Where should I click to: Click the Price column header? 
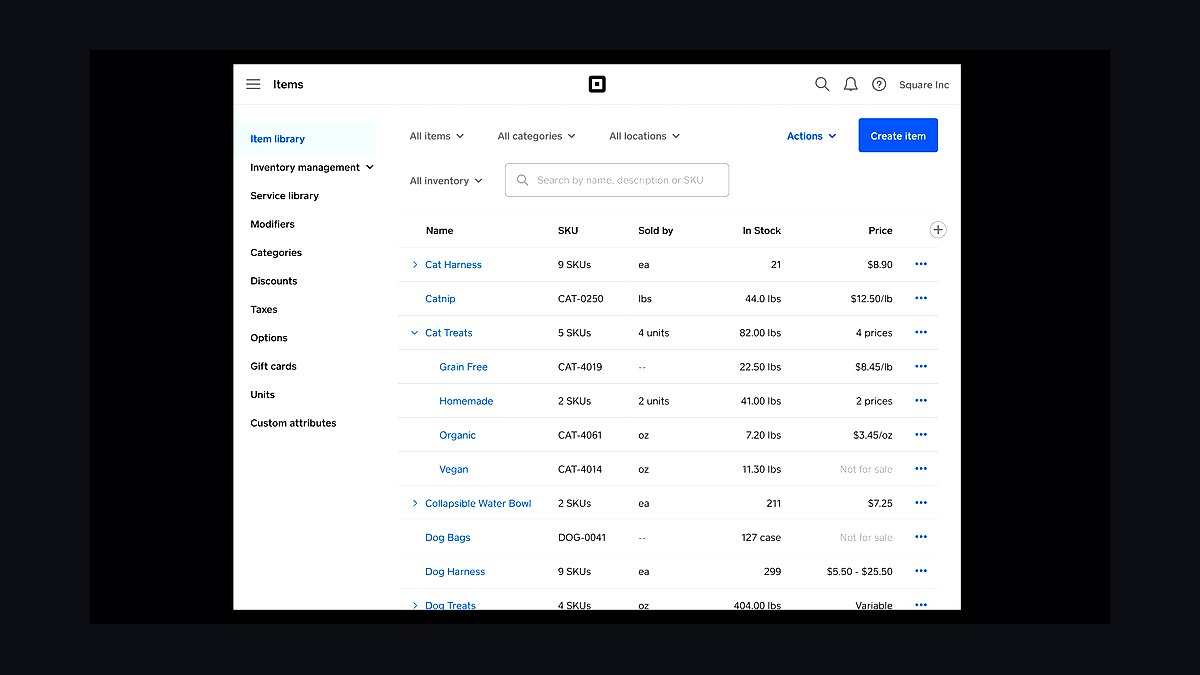[x=880, y=231]
